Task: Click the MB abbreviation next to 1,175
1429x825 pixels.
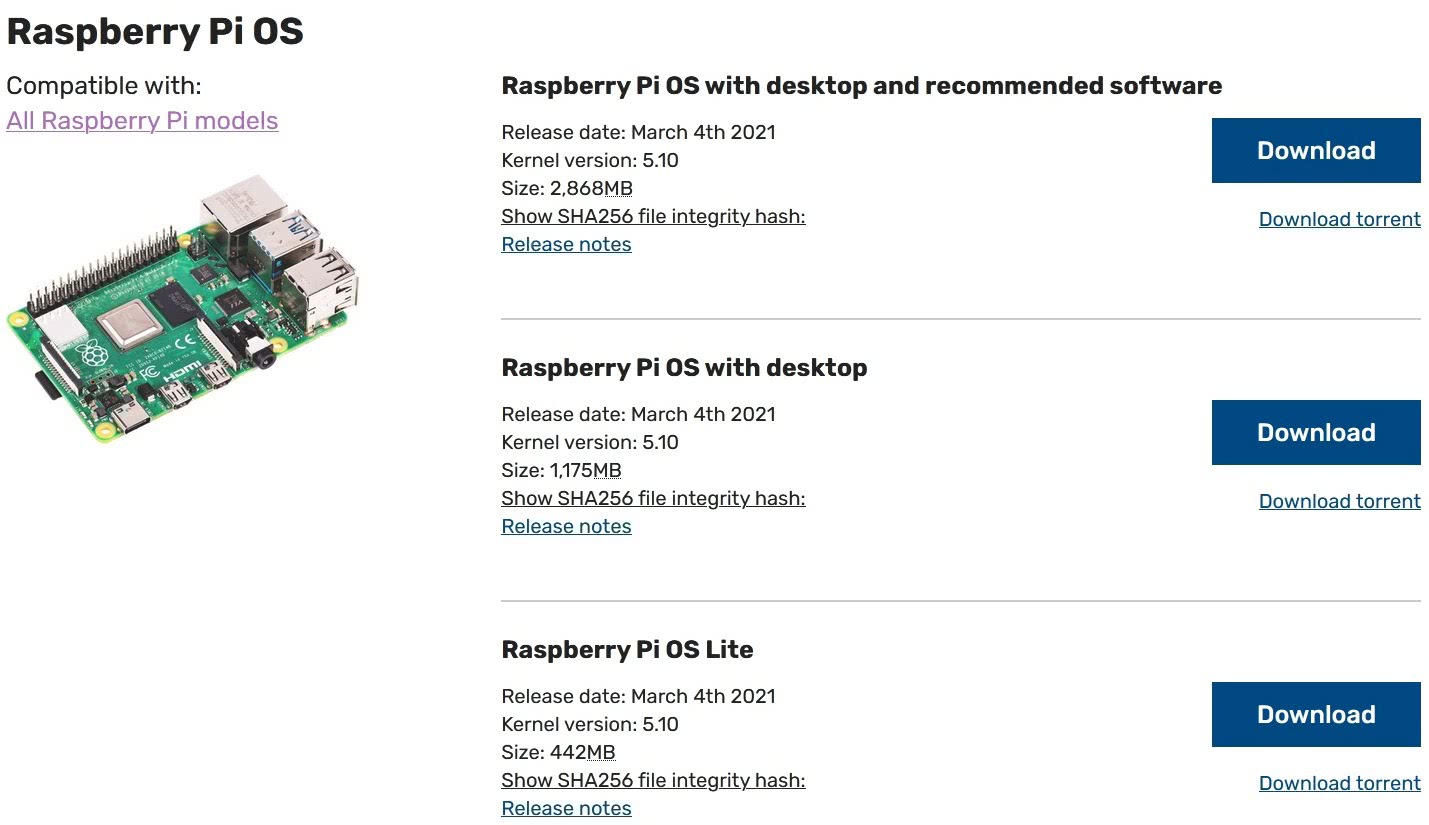Action: [607, 471]
